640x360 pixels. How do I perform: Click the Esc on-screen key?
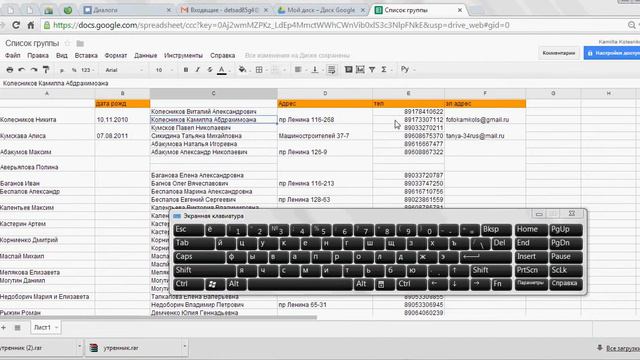[x=188, y=230]
